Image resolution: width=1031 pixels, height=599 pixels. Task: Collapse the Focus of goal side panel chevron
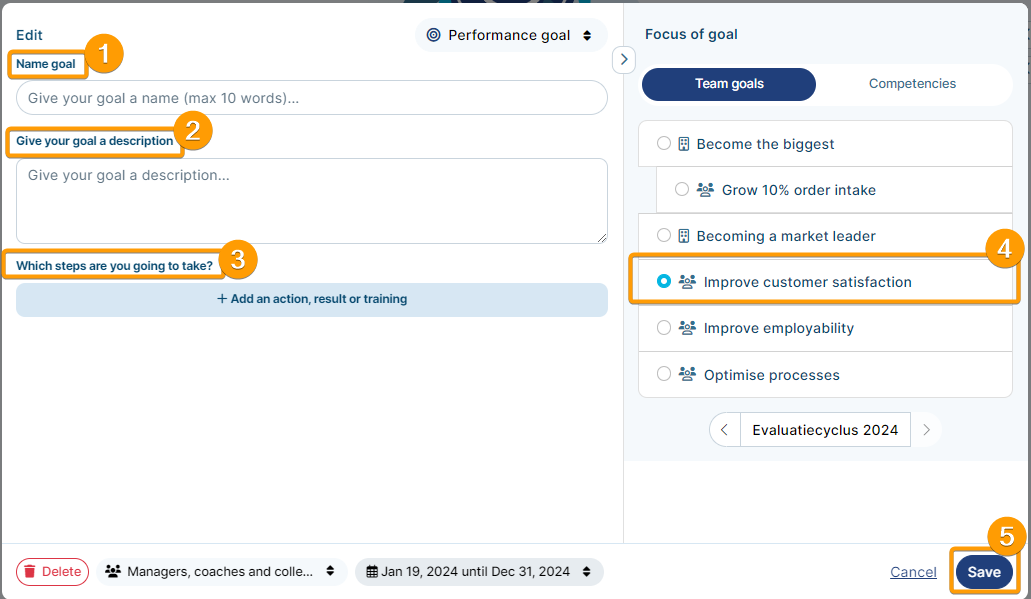624,60
